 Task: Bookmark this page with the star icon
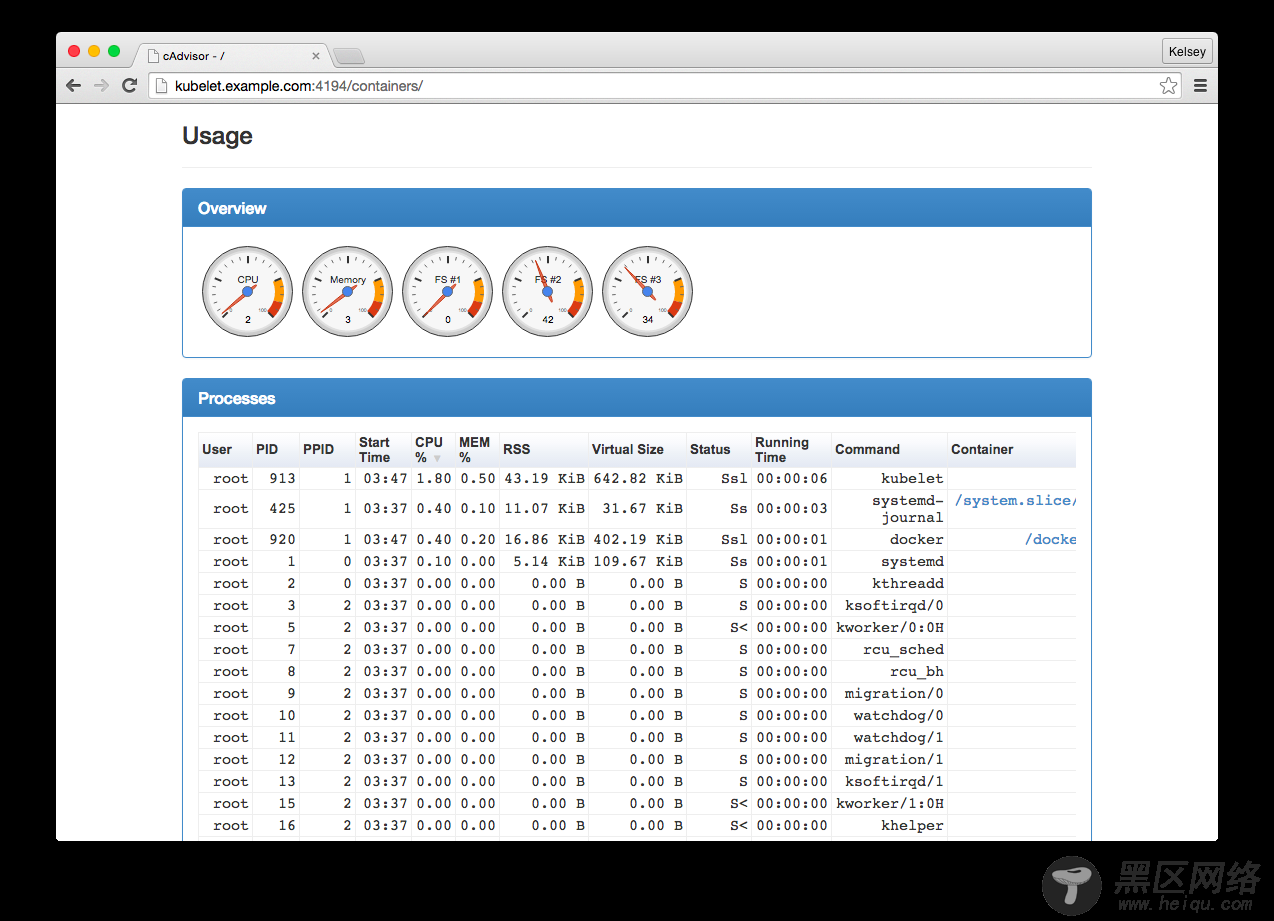click(x=1168, y=86)
